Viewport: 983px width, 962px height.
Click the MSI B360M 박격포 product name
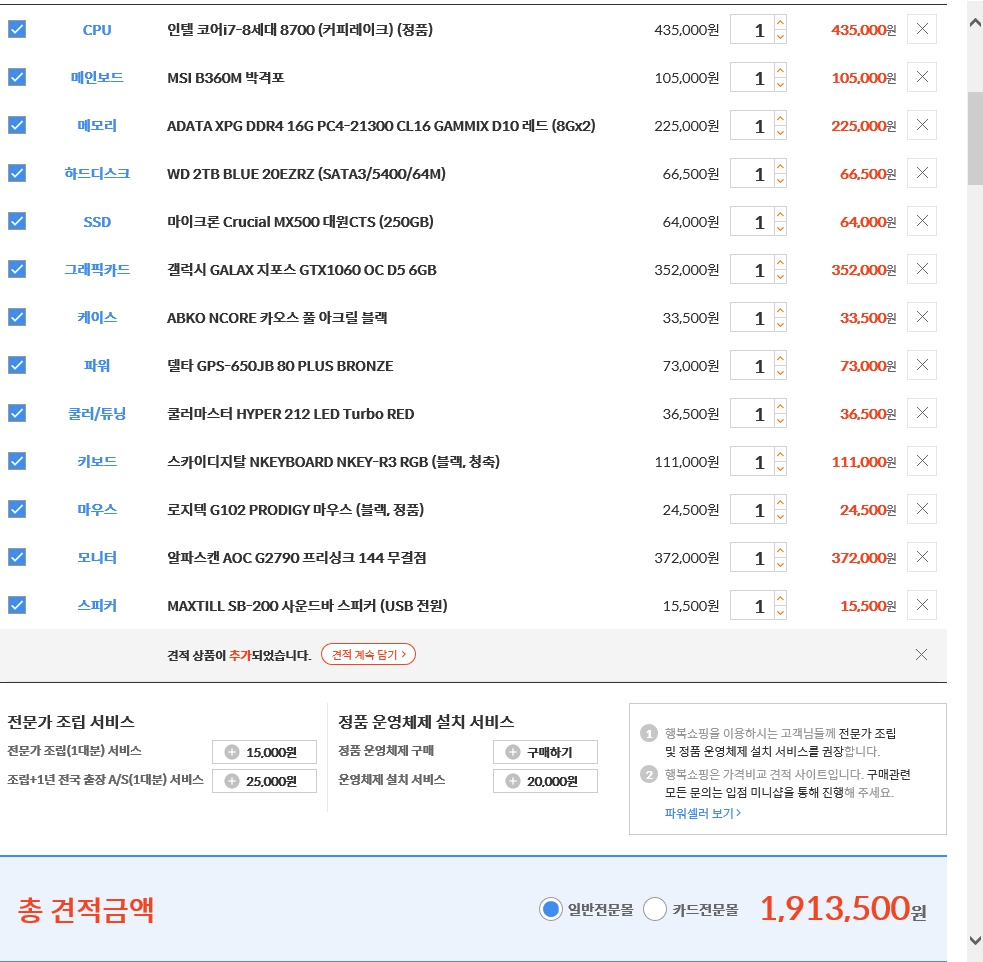[226, 78]
